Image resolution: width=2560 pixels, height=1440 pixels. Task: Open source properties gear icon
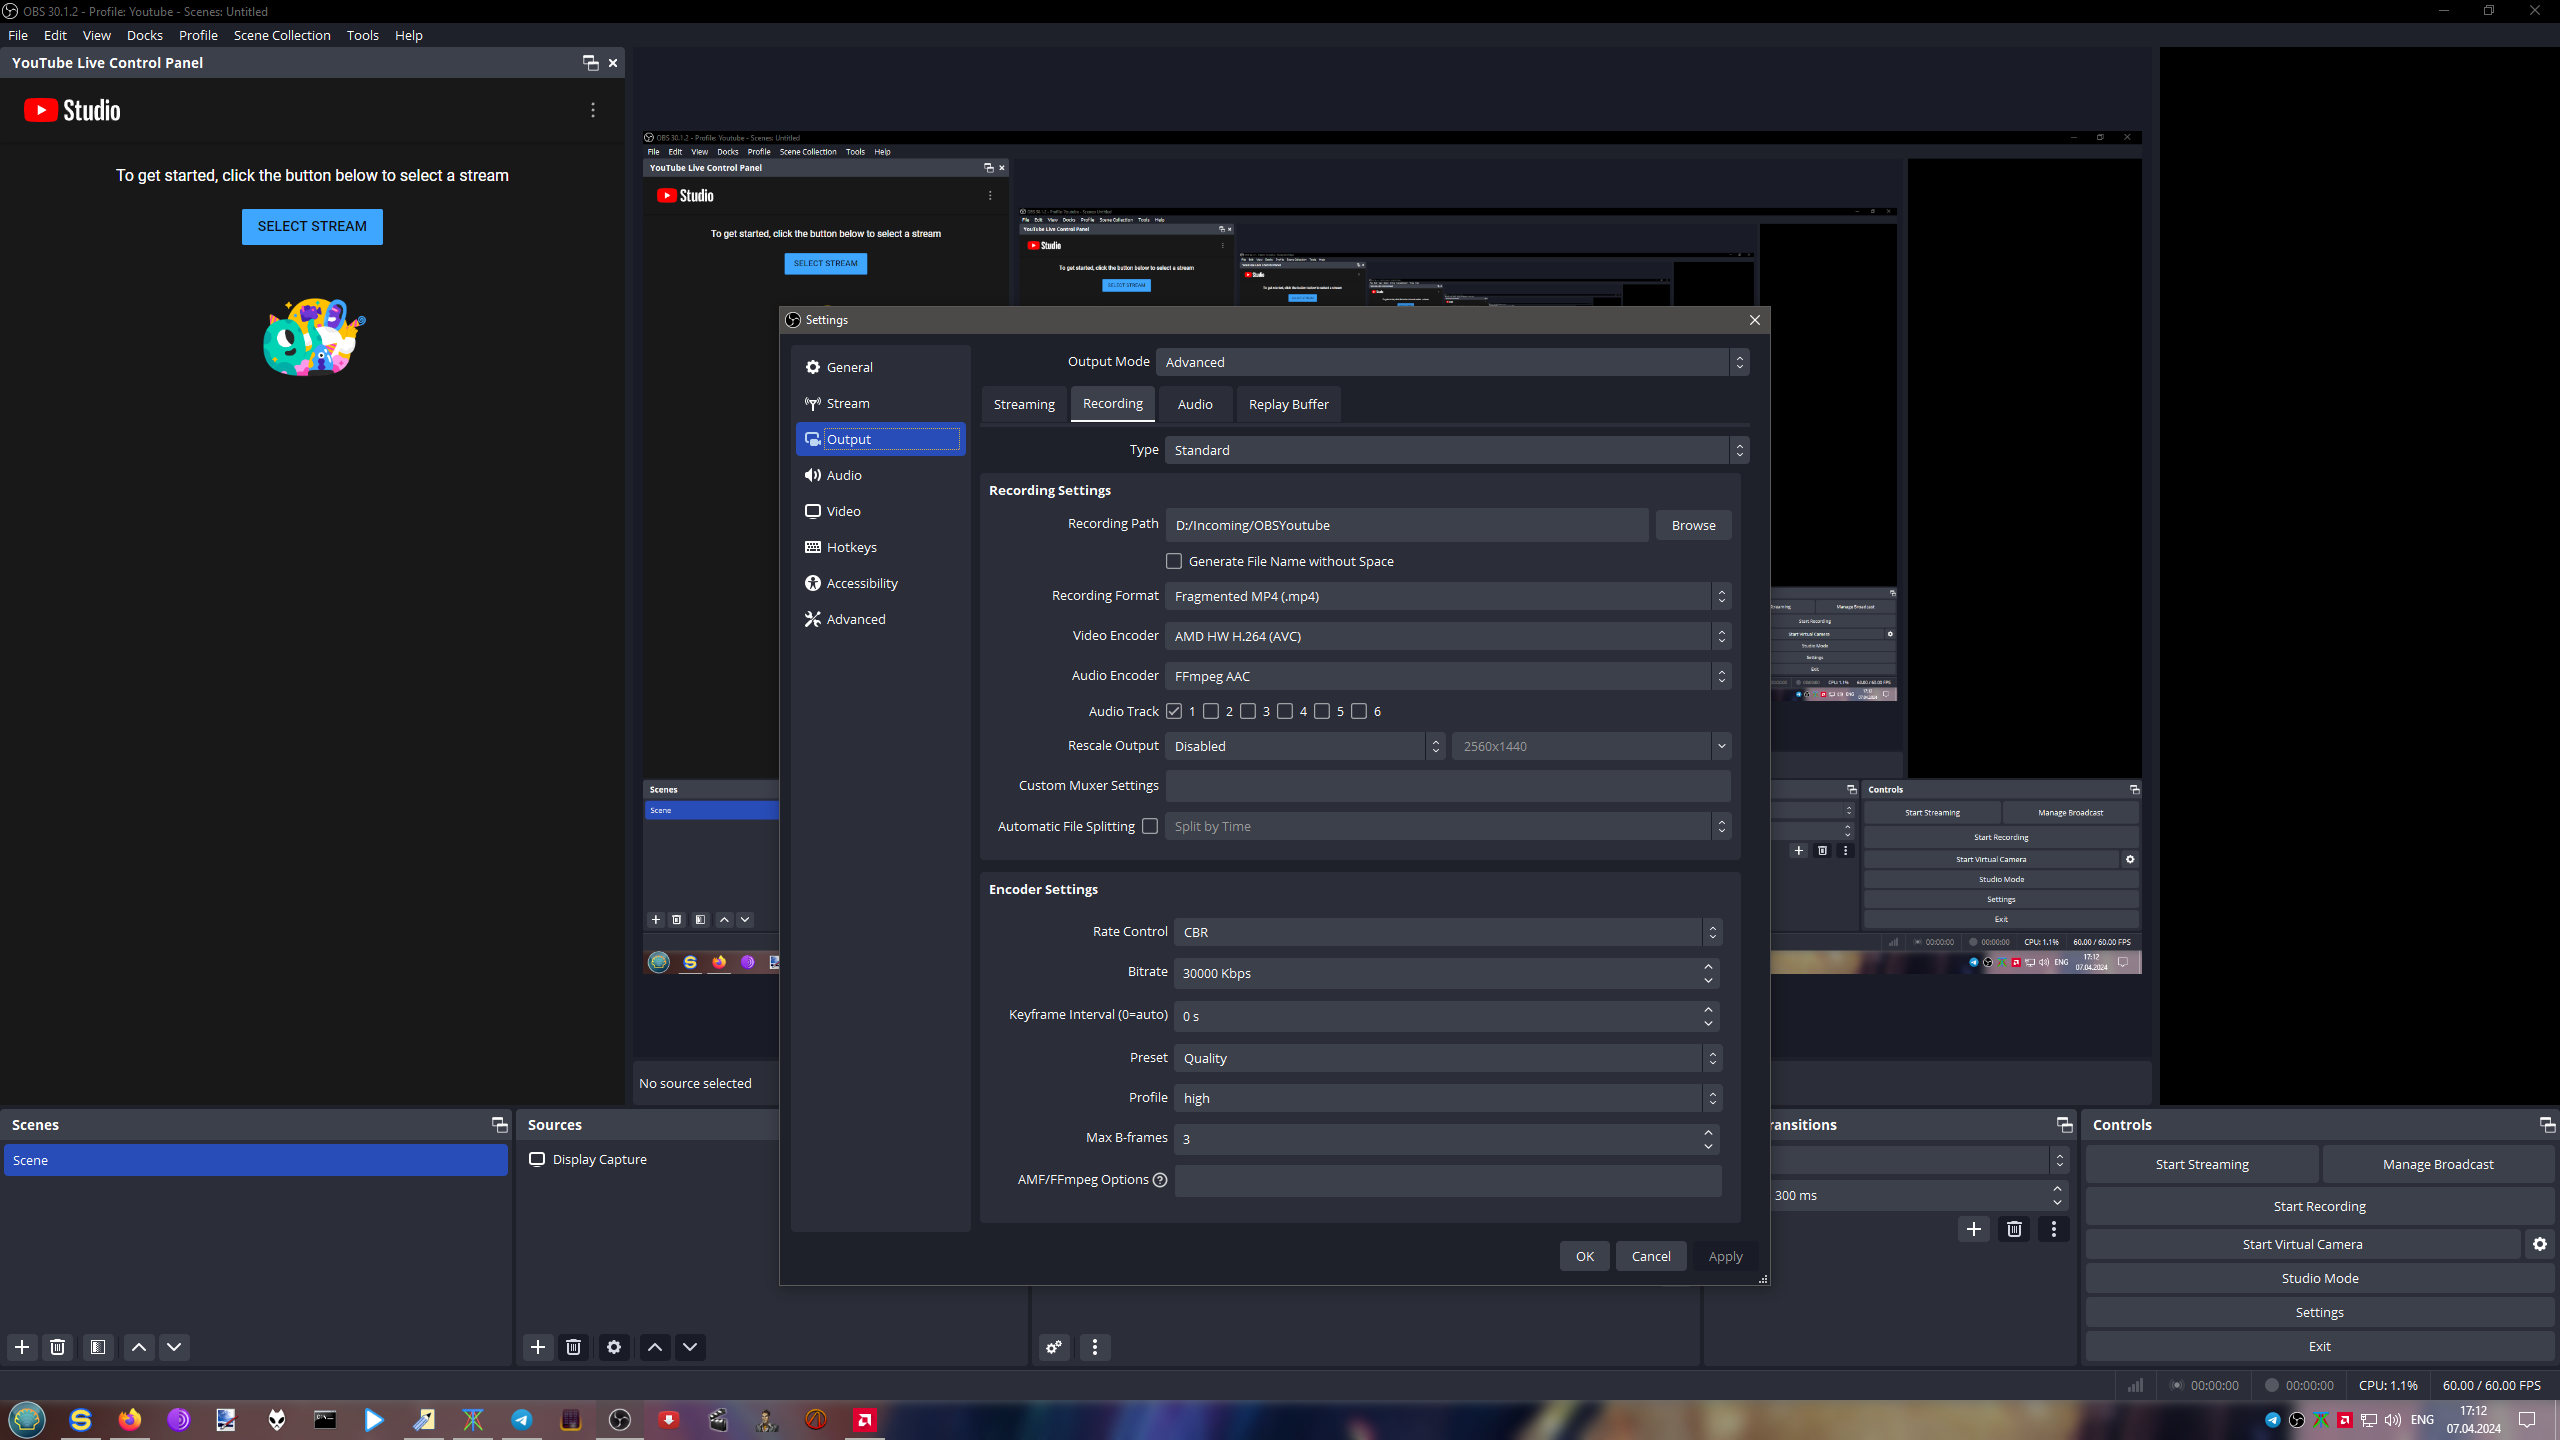(x=614, y=1347)
